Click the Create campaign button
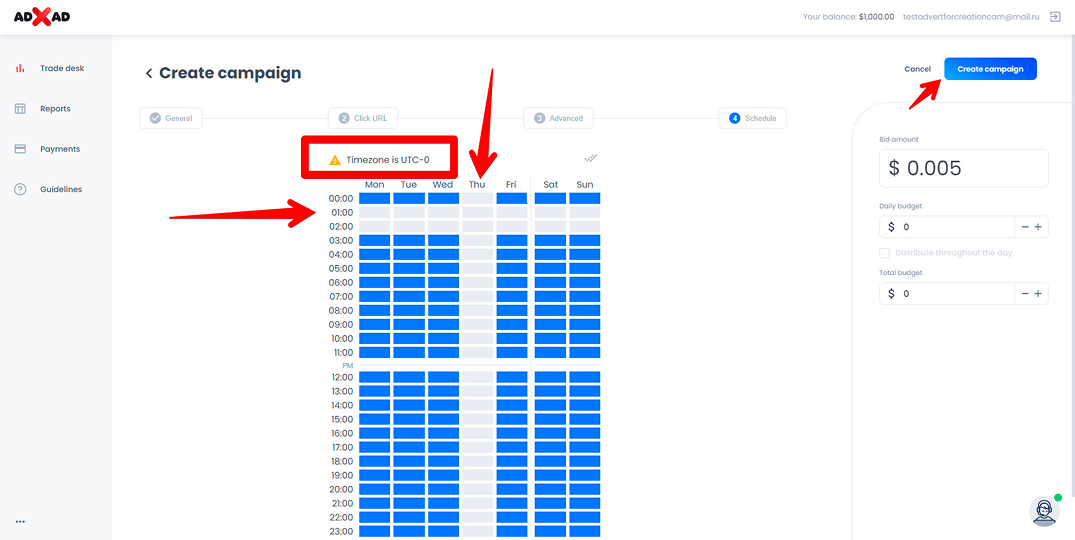The image size is (1075, 540). pos(990,69)
